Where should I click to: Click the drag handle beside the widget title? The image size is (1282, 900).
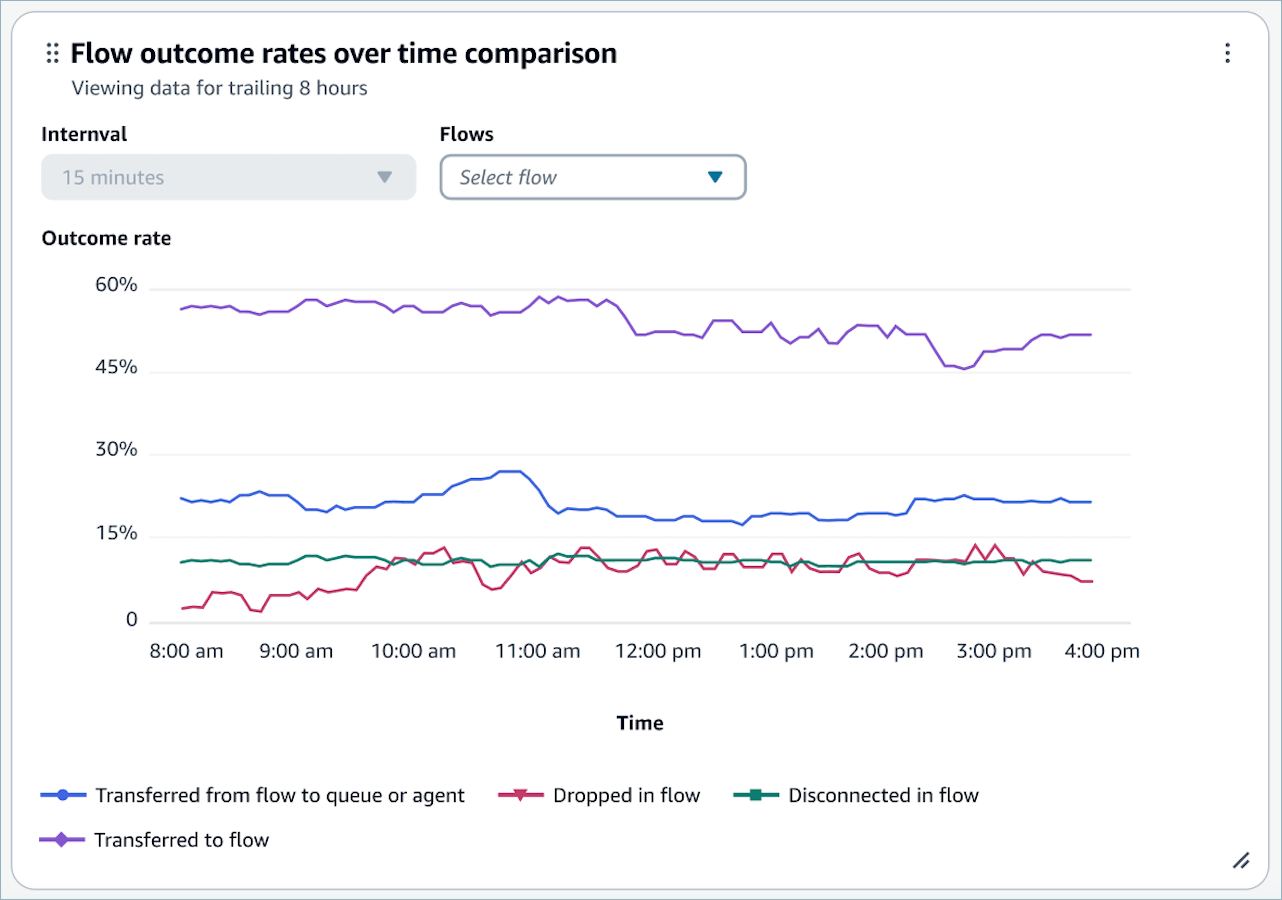pos(52,53)
